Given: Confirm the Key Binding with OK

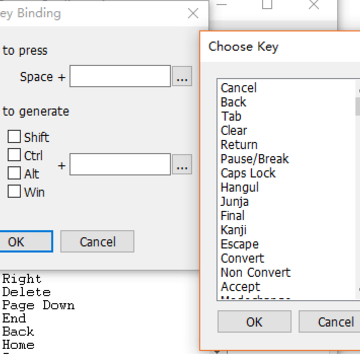Looking at the screenshot, I should point(25,241).
